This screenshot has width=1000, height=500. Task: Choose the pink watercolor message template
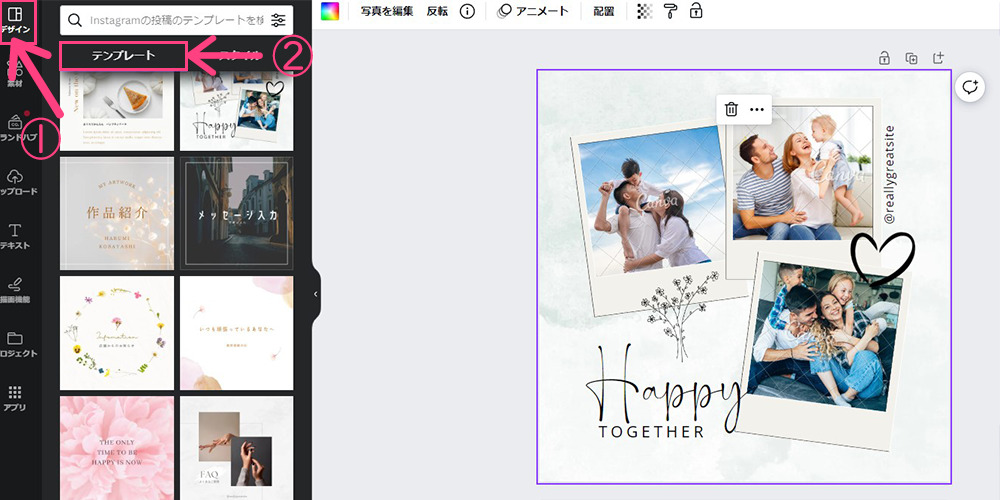tap(237, 333)
